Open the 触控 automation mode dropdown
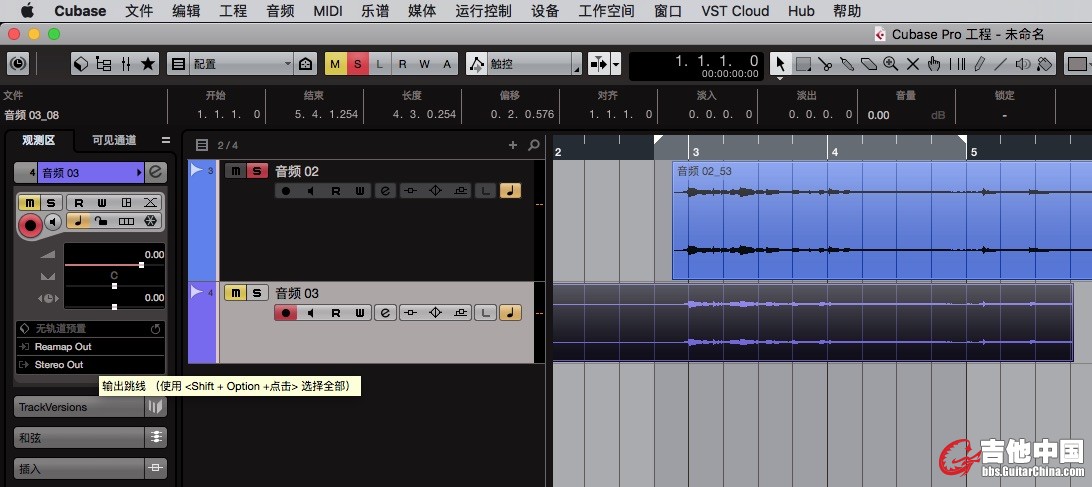Screen dimensions: 1092x487 pyautogui.click(x=534, y=64)
